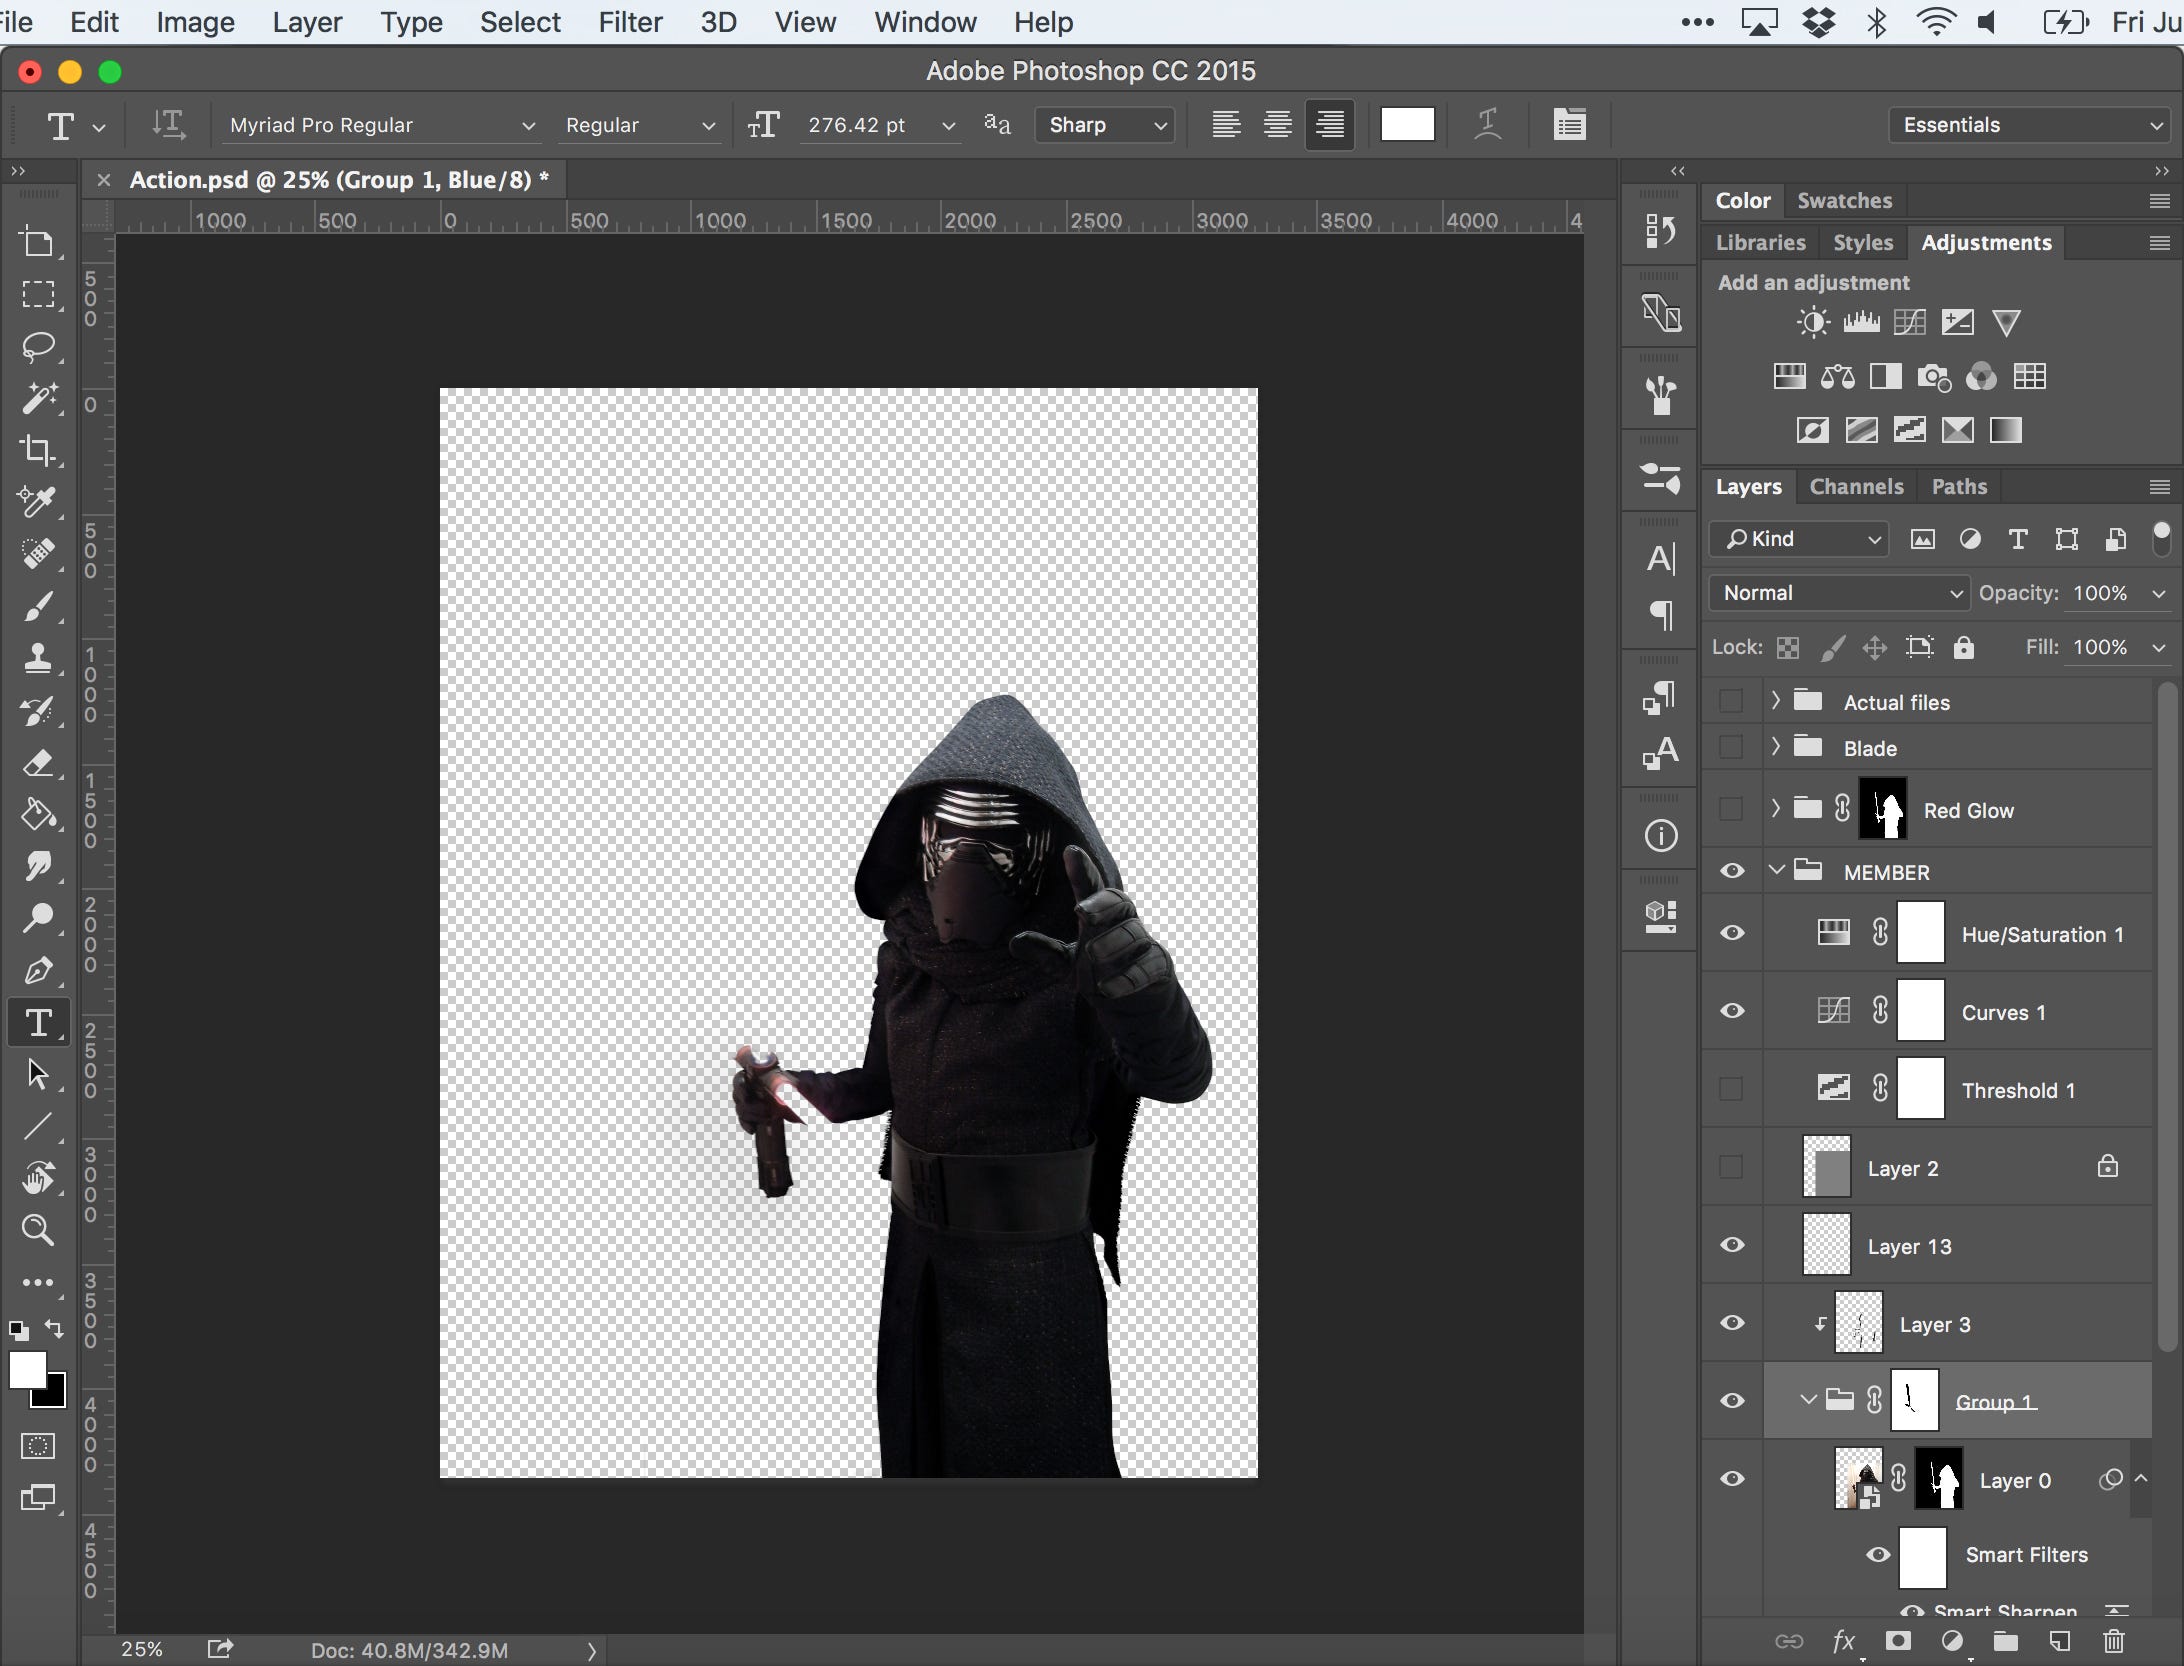Toggle the character and paragraph panels

(x=1569, y=125)
